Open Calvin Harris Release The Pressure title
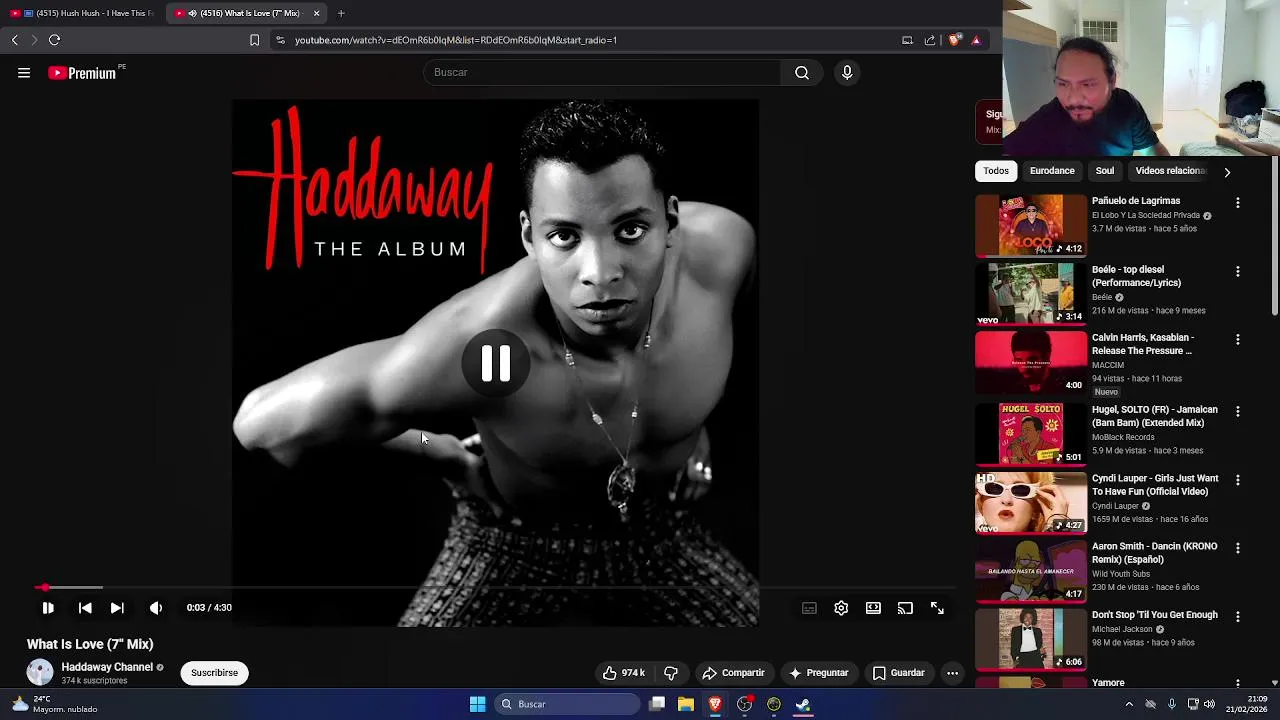This screenshot has height=720, width=1280. (1143, 344)
